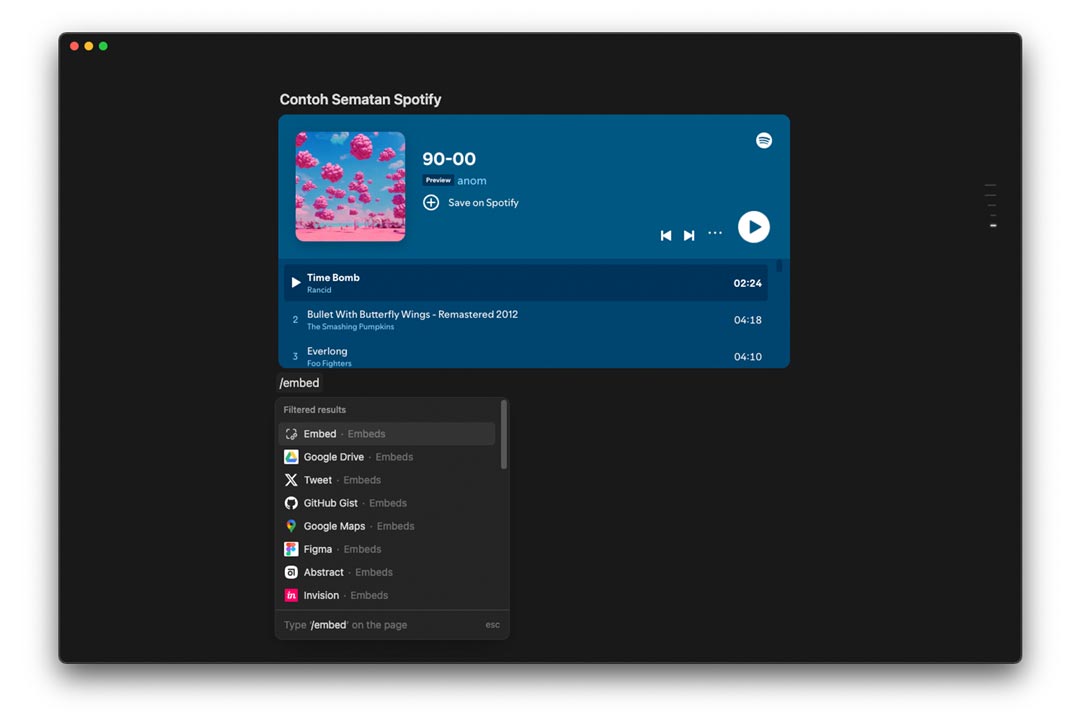Click Save on Spotify plus icon
Image resolution: width=1080 pixels, height=720 pixels.
pos(431,203)
